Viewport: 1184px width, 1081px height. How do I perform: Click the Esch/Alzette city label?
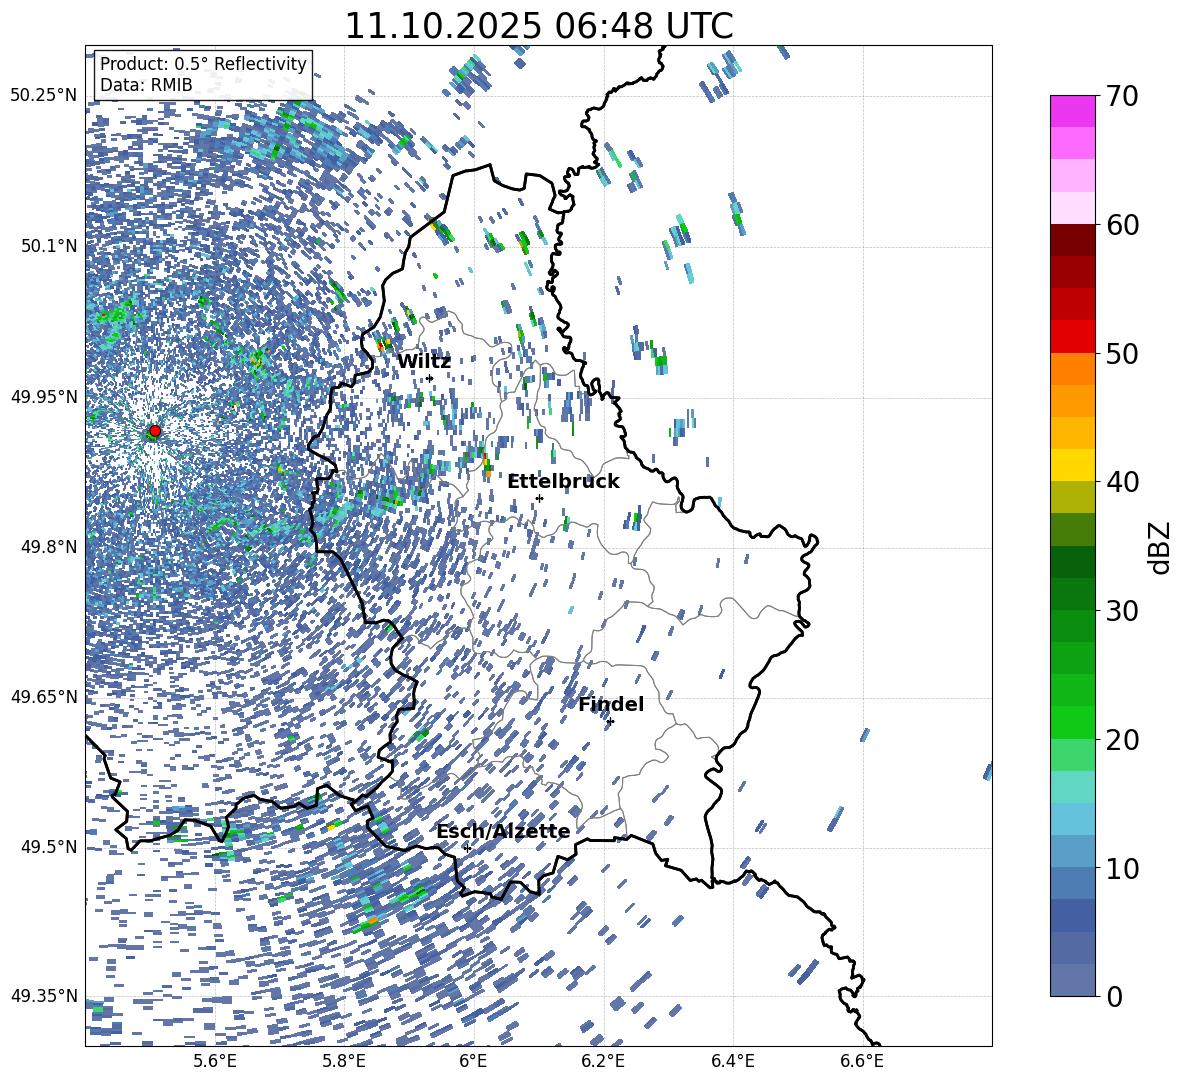click(503, 832)
